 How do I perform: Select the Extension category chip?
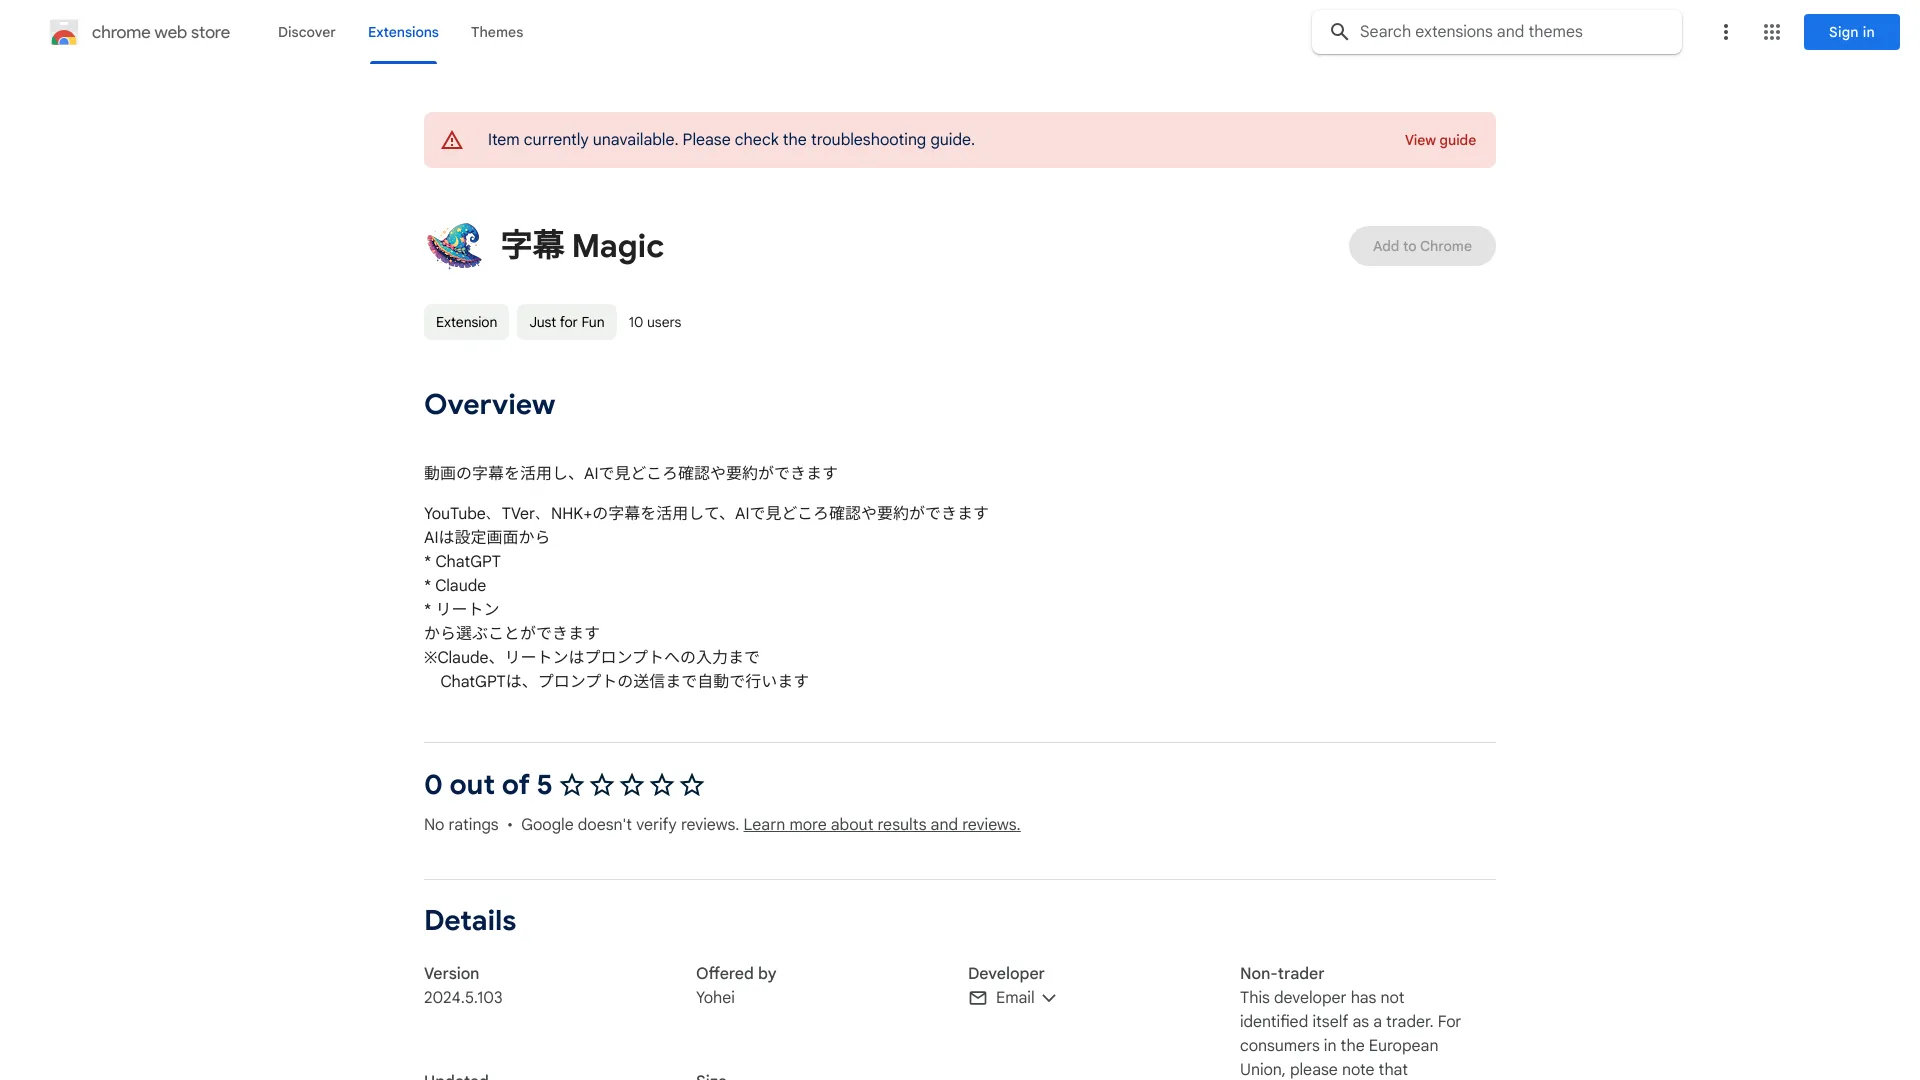pos(466,322)
